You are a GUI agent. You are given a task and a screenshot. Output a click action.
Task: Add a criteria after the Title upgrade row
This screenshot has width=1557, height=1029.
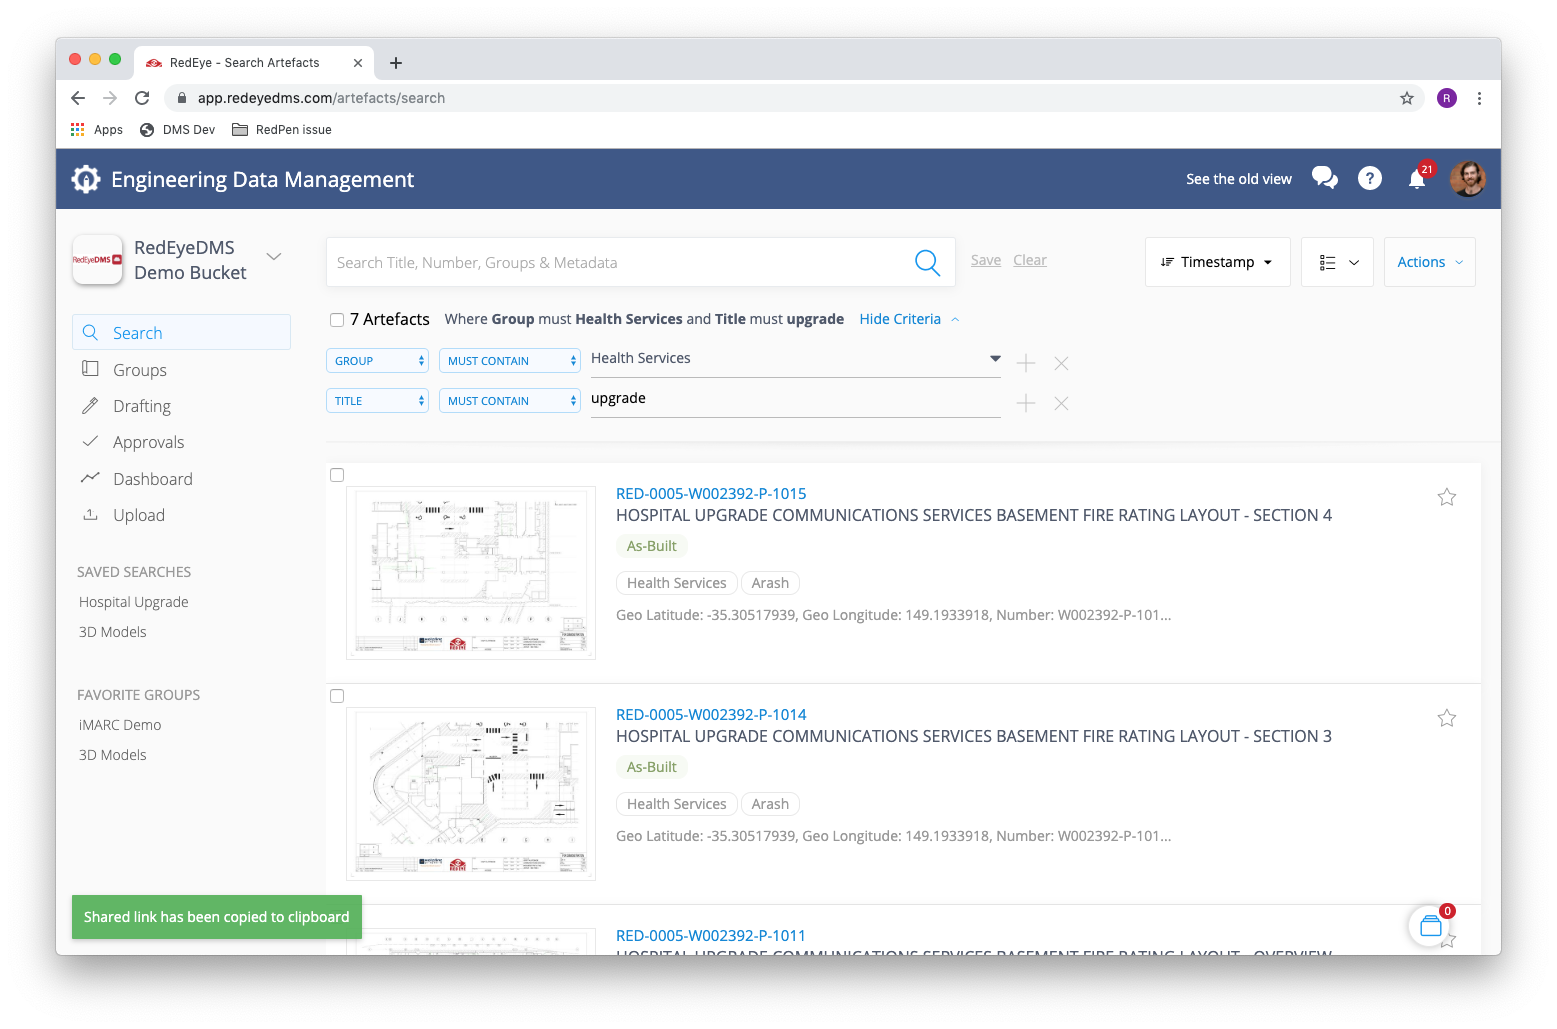point(1026,403)
